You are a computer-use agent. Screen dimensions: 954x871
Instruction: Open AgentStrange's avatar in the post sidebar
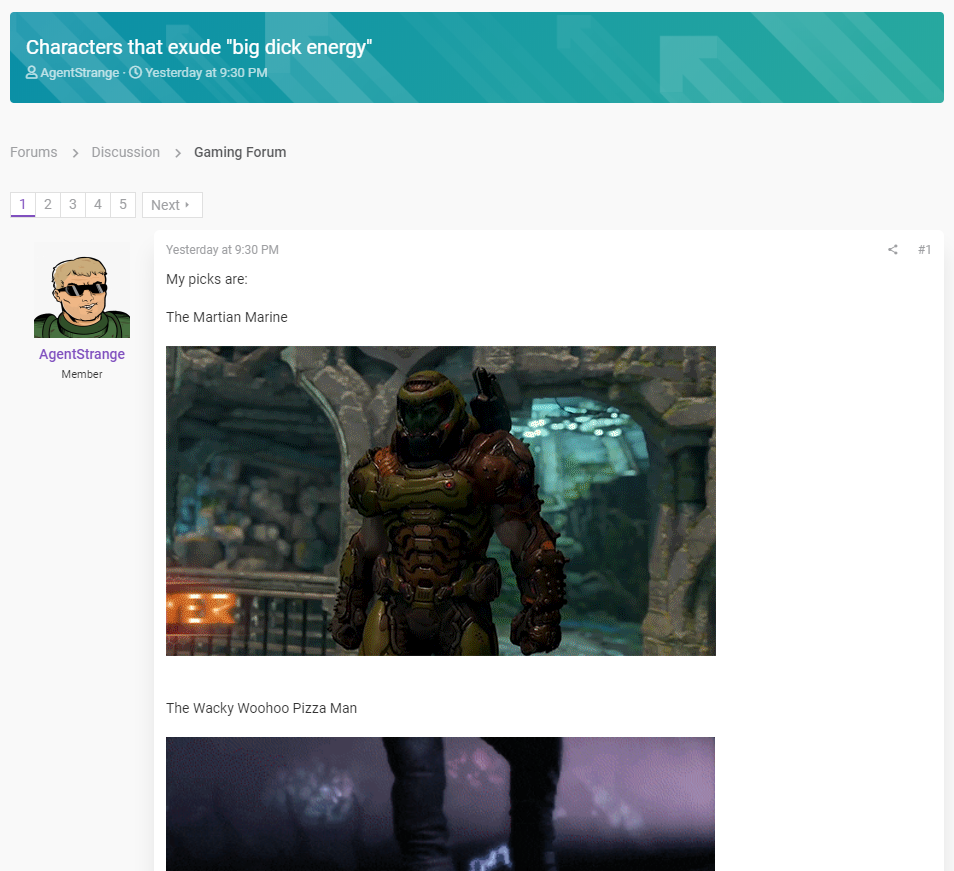coord(82,290)
